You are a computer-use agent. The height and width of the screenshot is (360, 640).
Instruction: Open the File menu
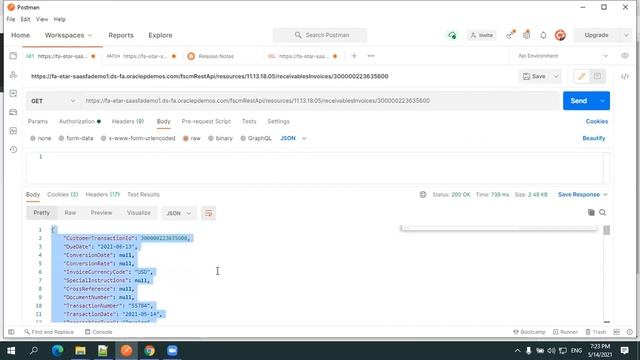coord(11,19)
